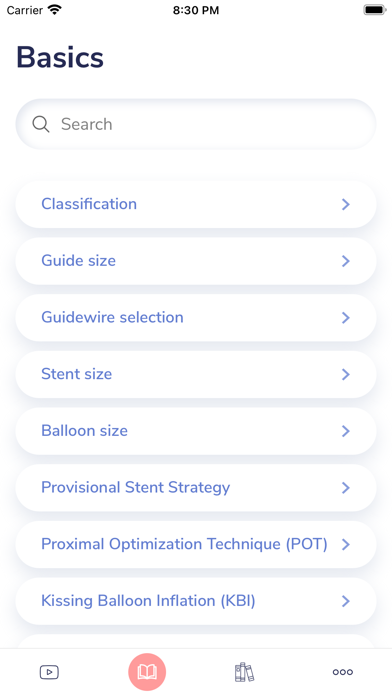Open the three-dots more tab
This screenshot has height=696, width=392.
pyautogui.click(x=343, y=672)
